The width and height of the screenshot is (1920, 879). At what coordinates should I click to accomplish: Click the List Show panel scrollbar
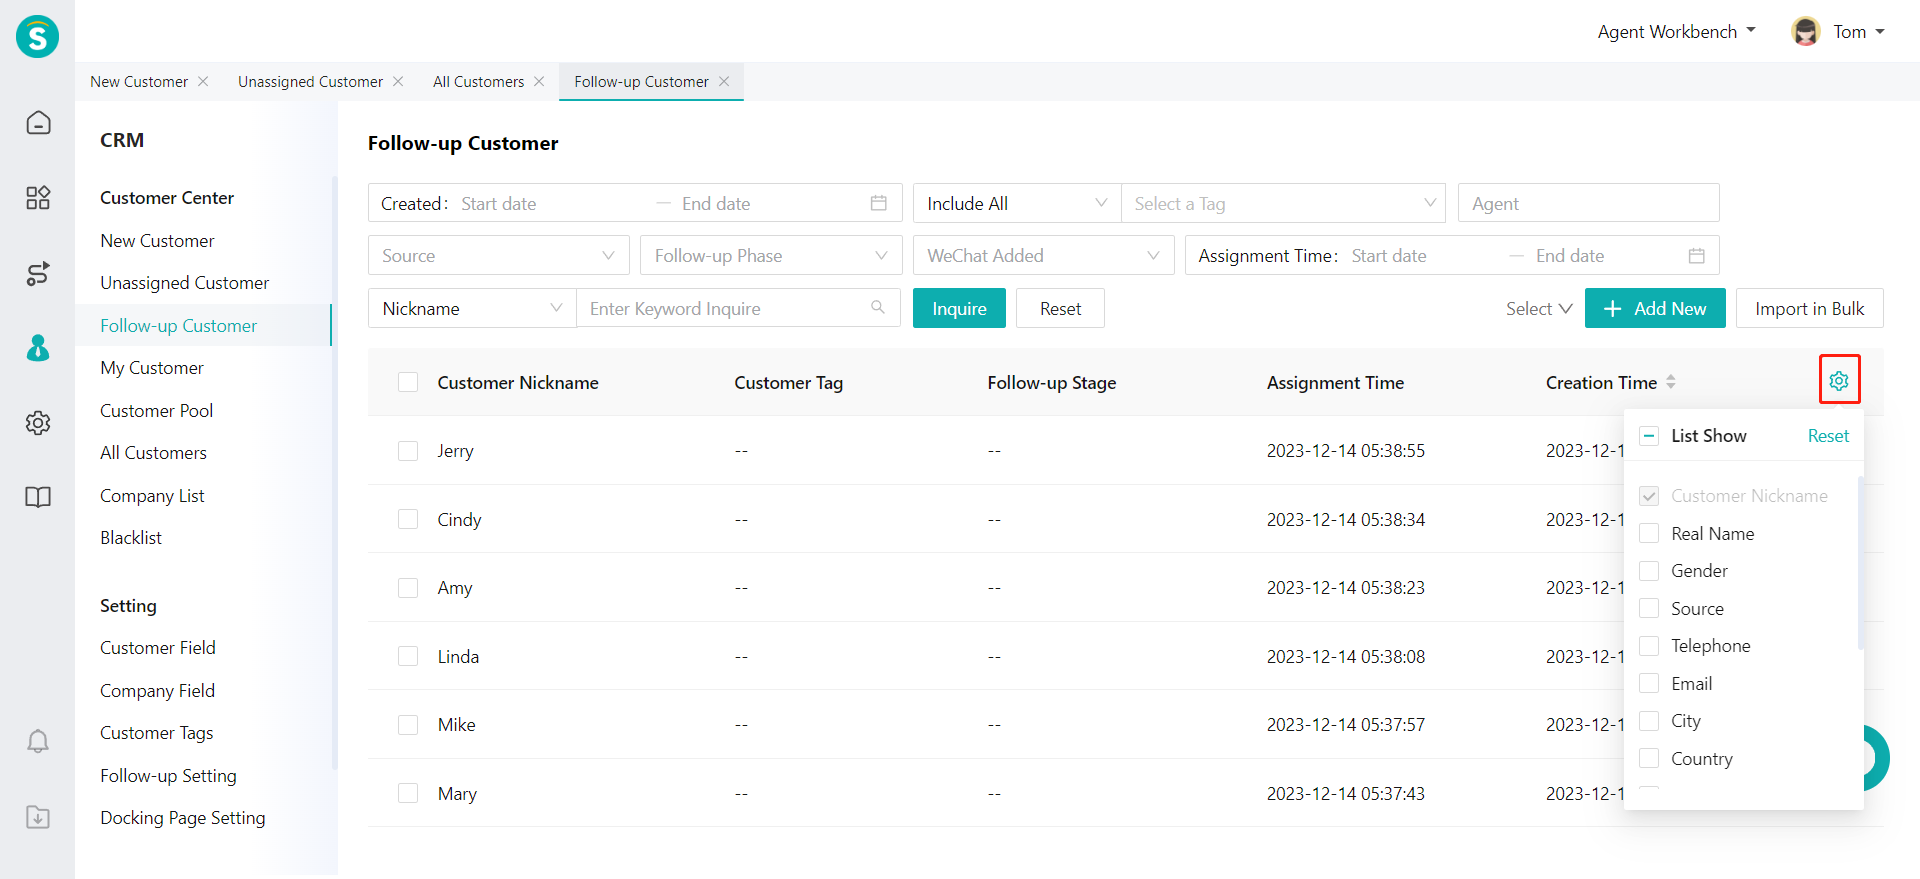pos(1860,563)
